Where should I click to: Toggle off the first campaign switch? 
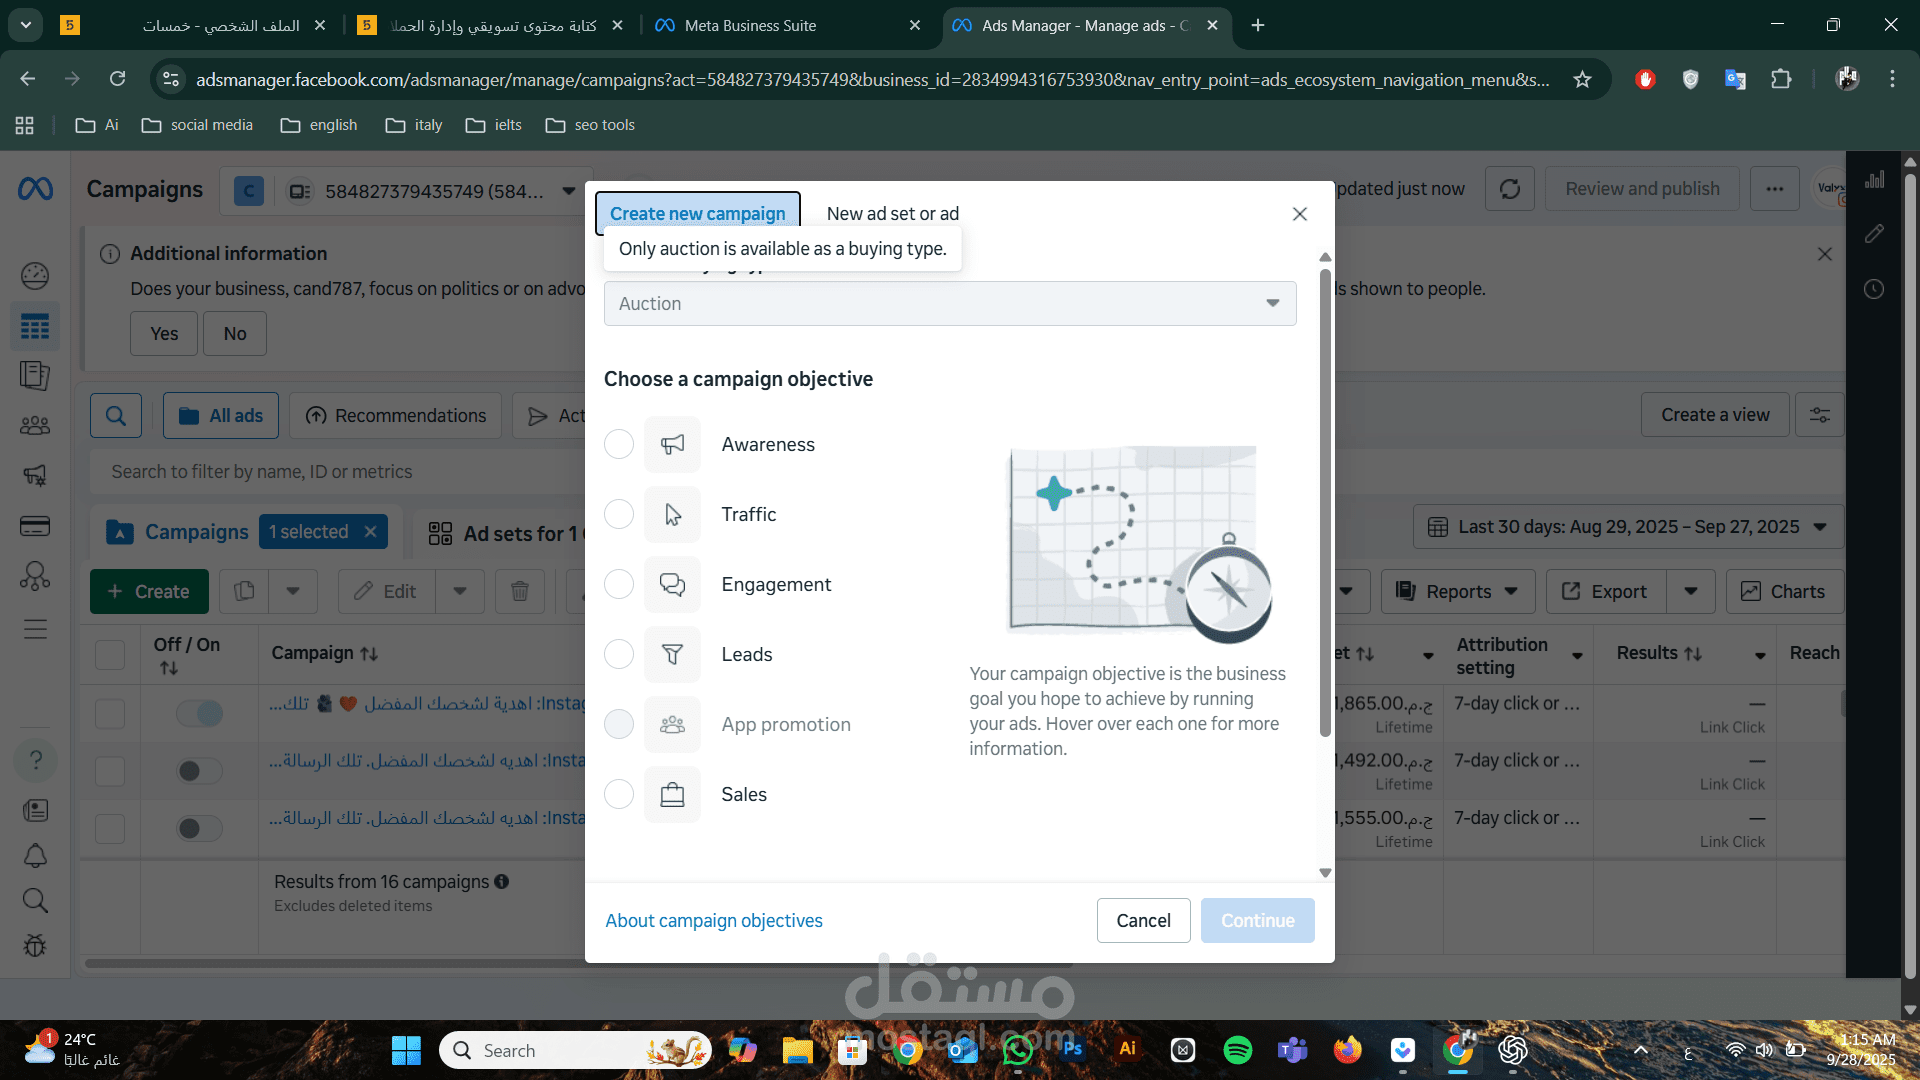tap(199, 713)
